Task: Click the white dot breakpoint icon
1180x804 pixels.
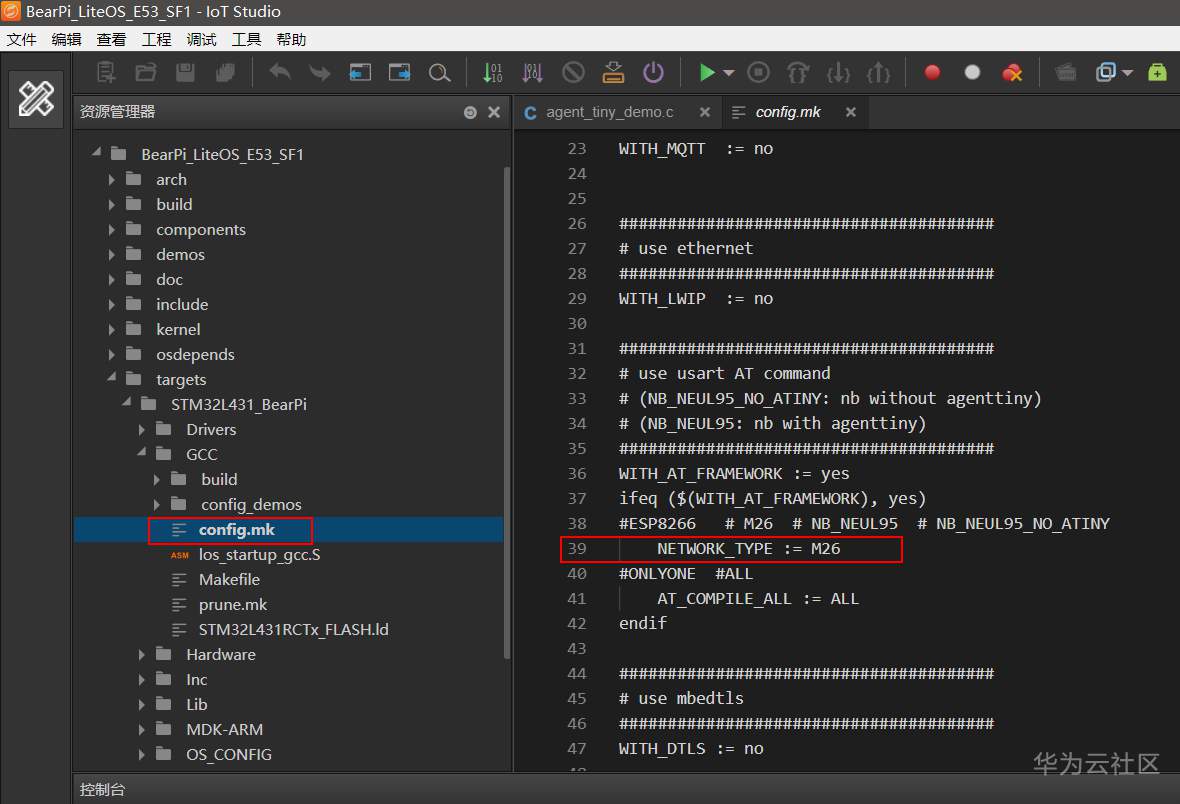Action: pyautogui.click(x=972, y=72)
